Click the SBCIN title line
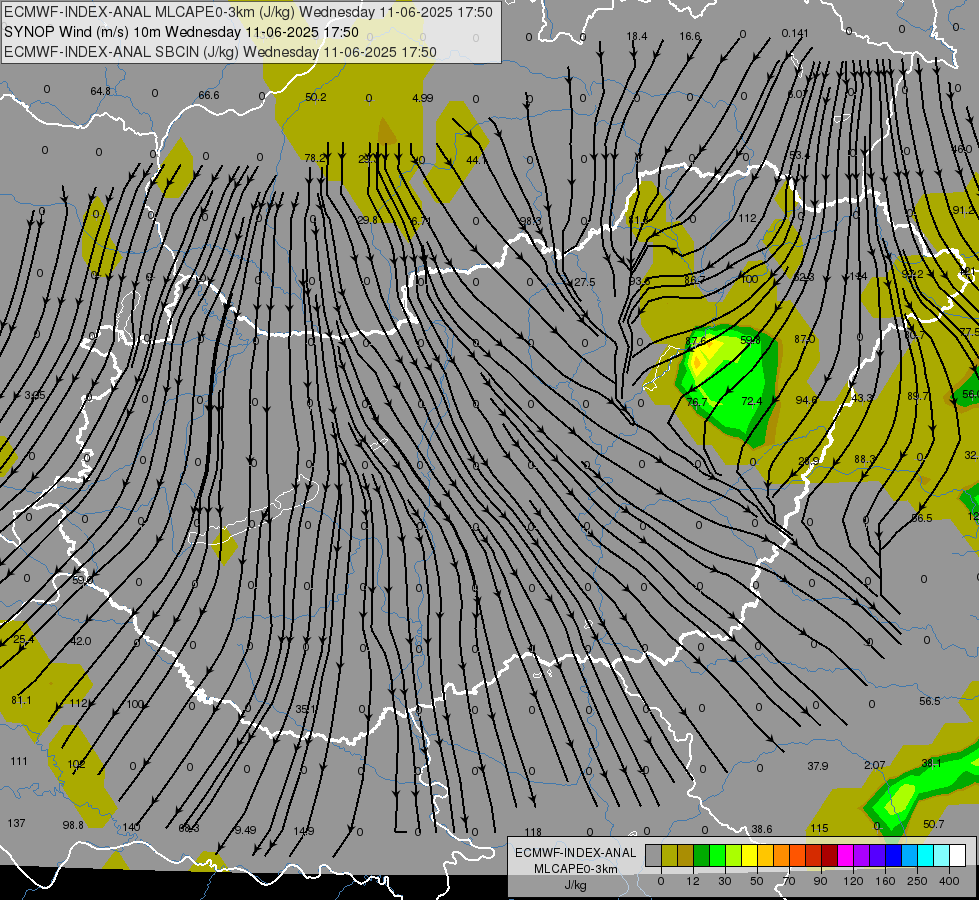The height and width of the screenshot is (900, 979). (220, 52)
